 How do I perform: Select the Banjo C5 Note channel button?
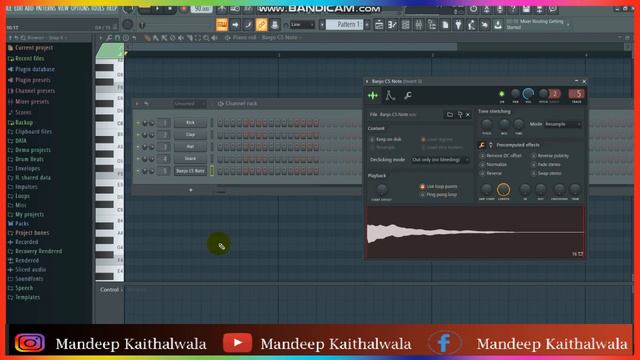pyautogui.click(x=190, y=171)
